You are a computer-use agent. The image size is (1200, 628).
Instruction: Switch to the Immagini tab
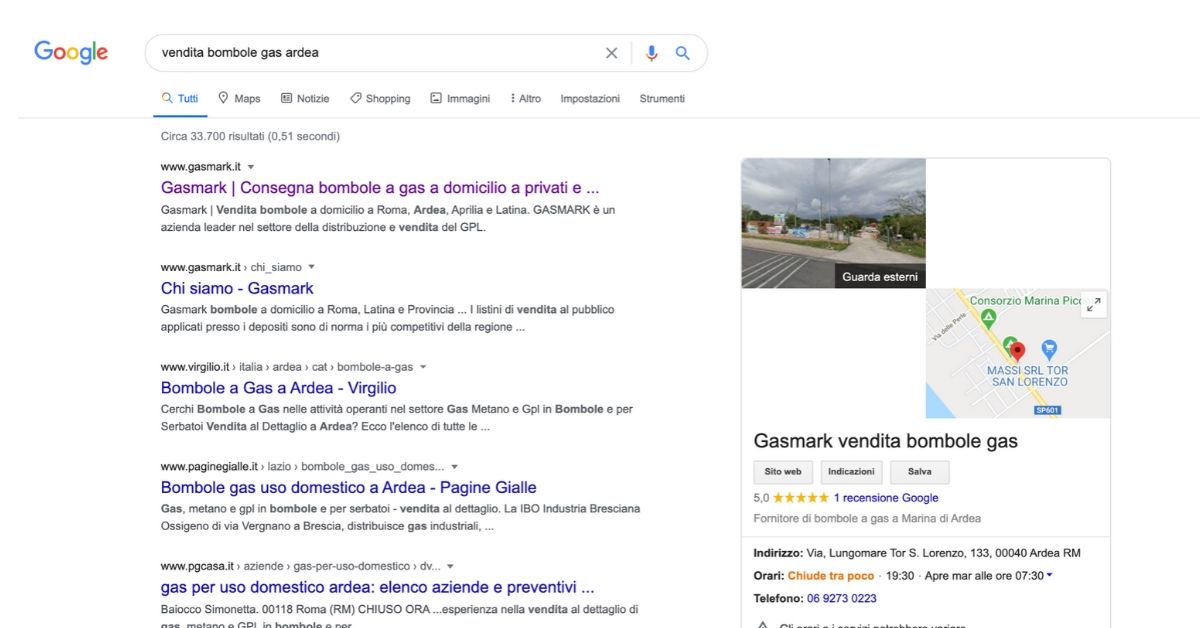pos(460,98)
